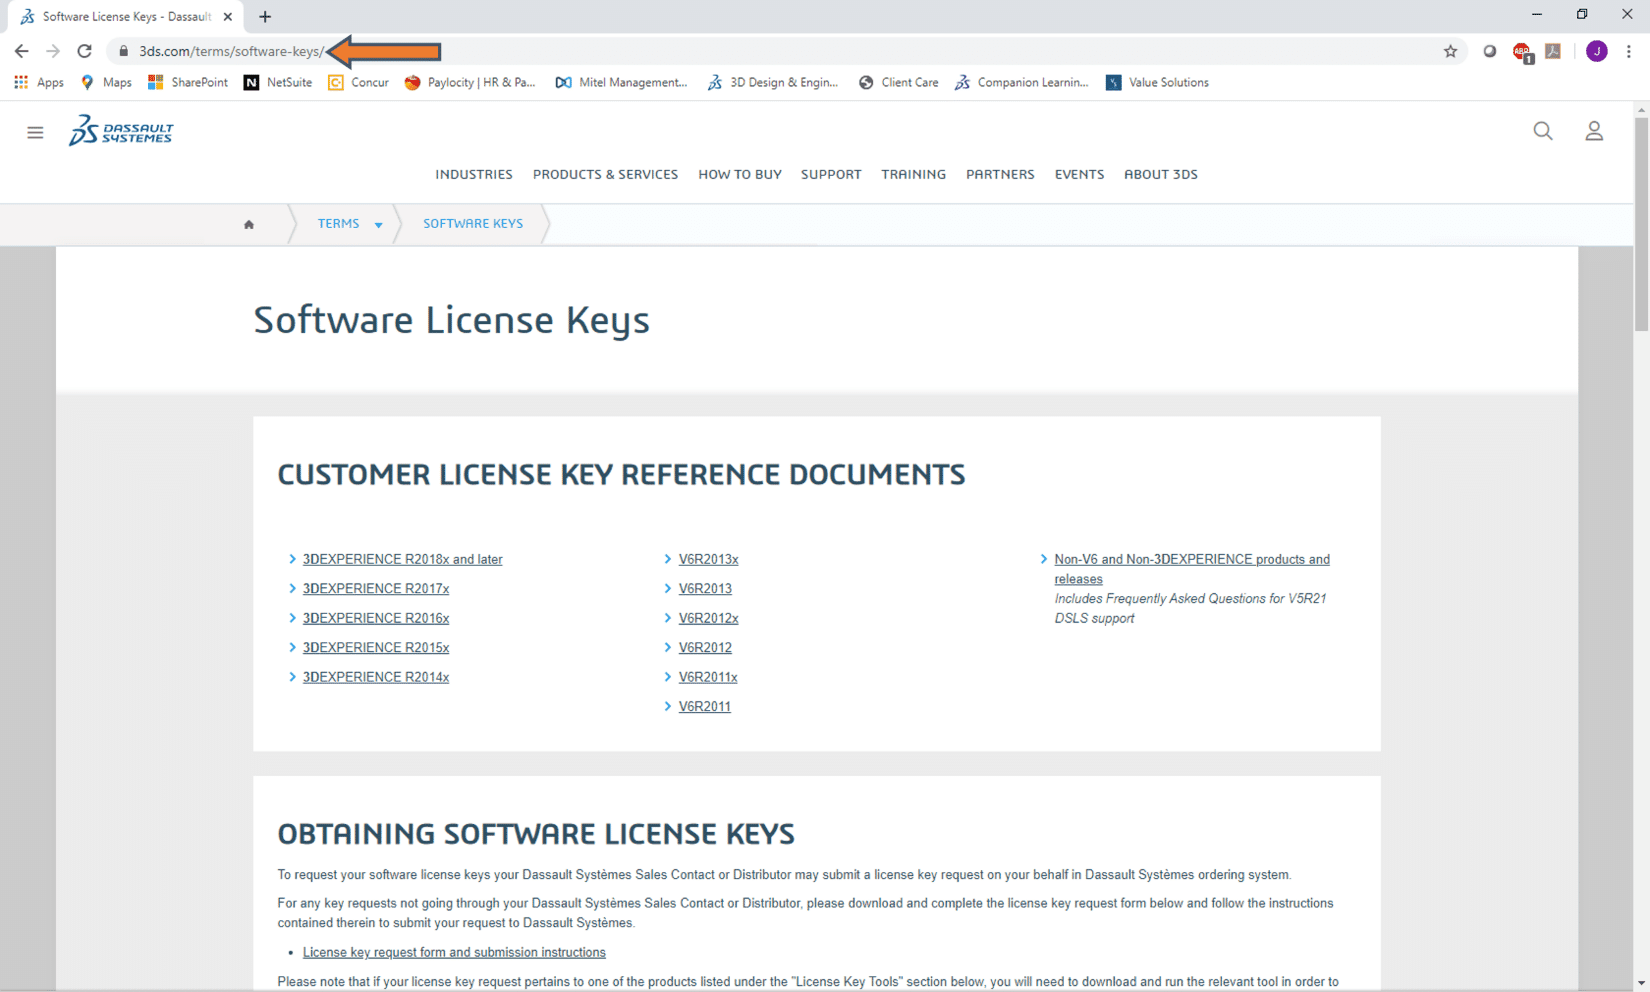The width and height of the screenshot is (1650, 992).
Task: Open ABOUT 3DS menu
Action: [1160, 174]
